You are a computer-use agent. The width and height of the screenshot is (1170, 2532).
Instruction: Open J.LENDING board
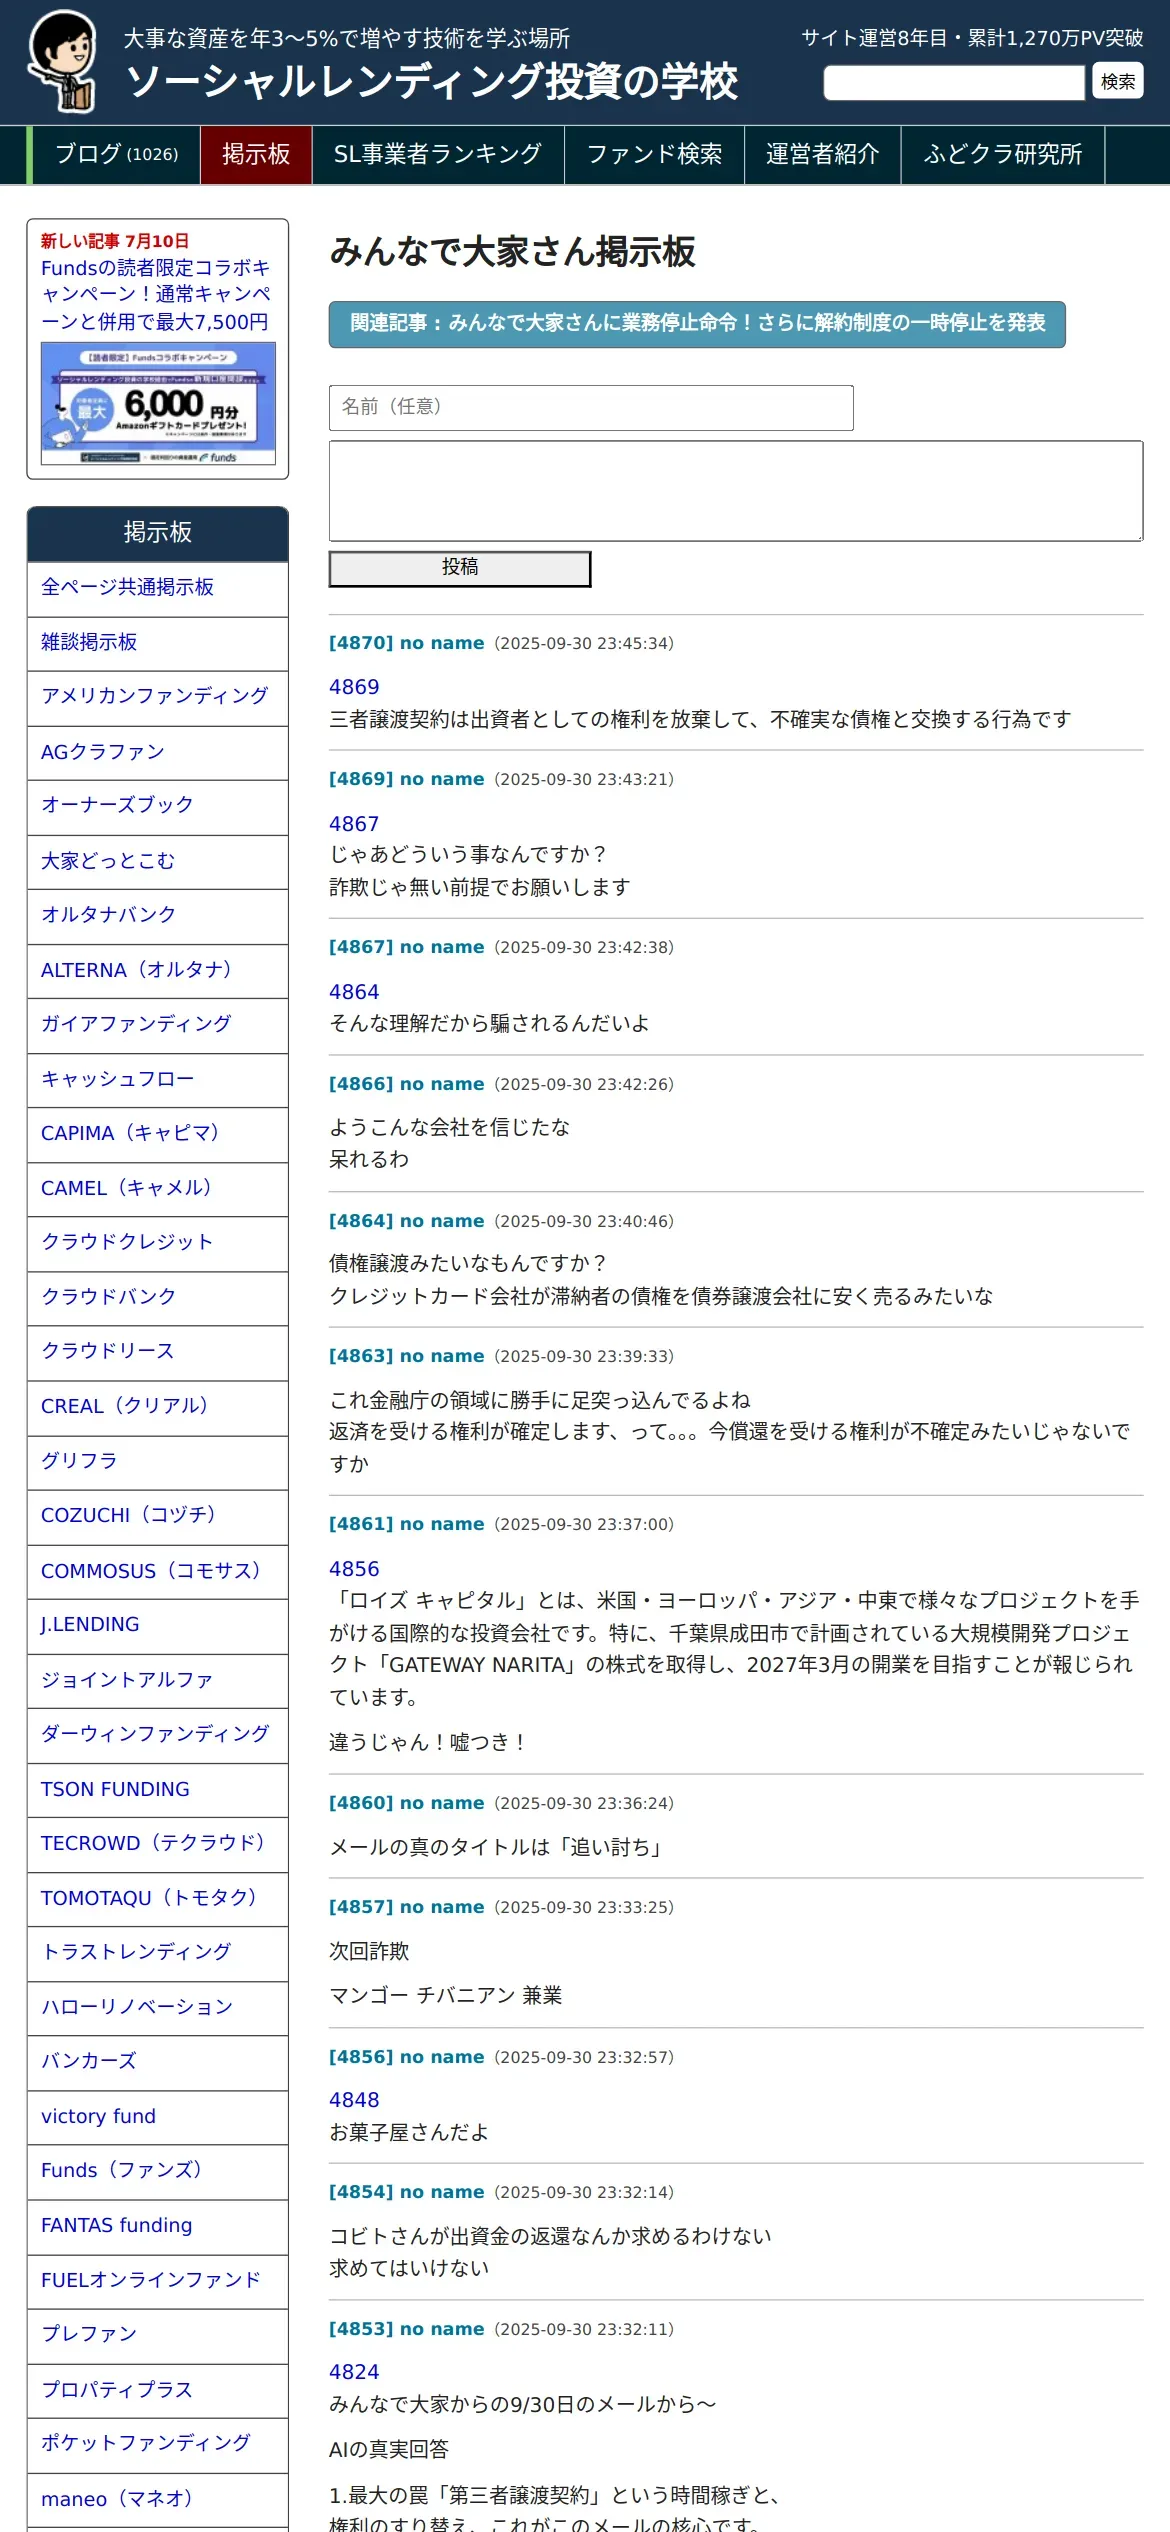tap(158, 1625)
